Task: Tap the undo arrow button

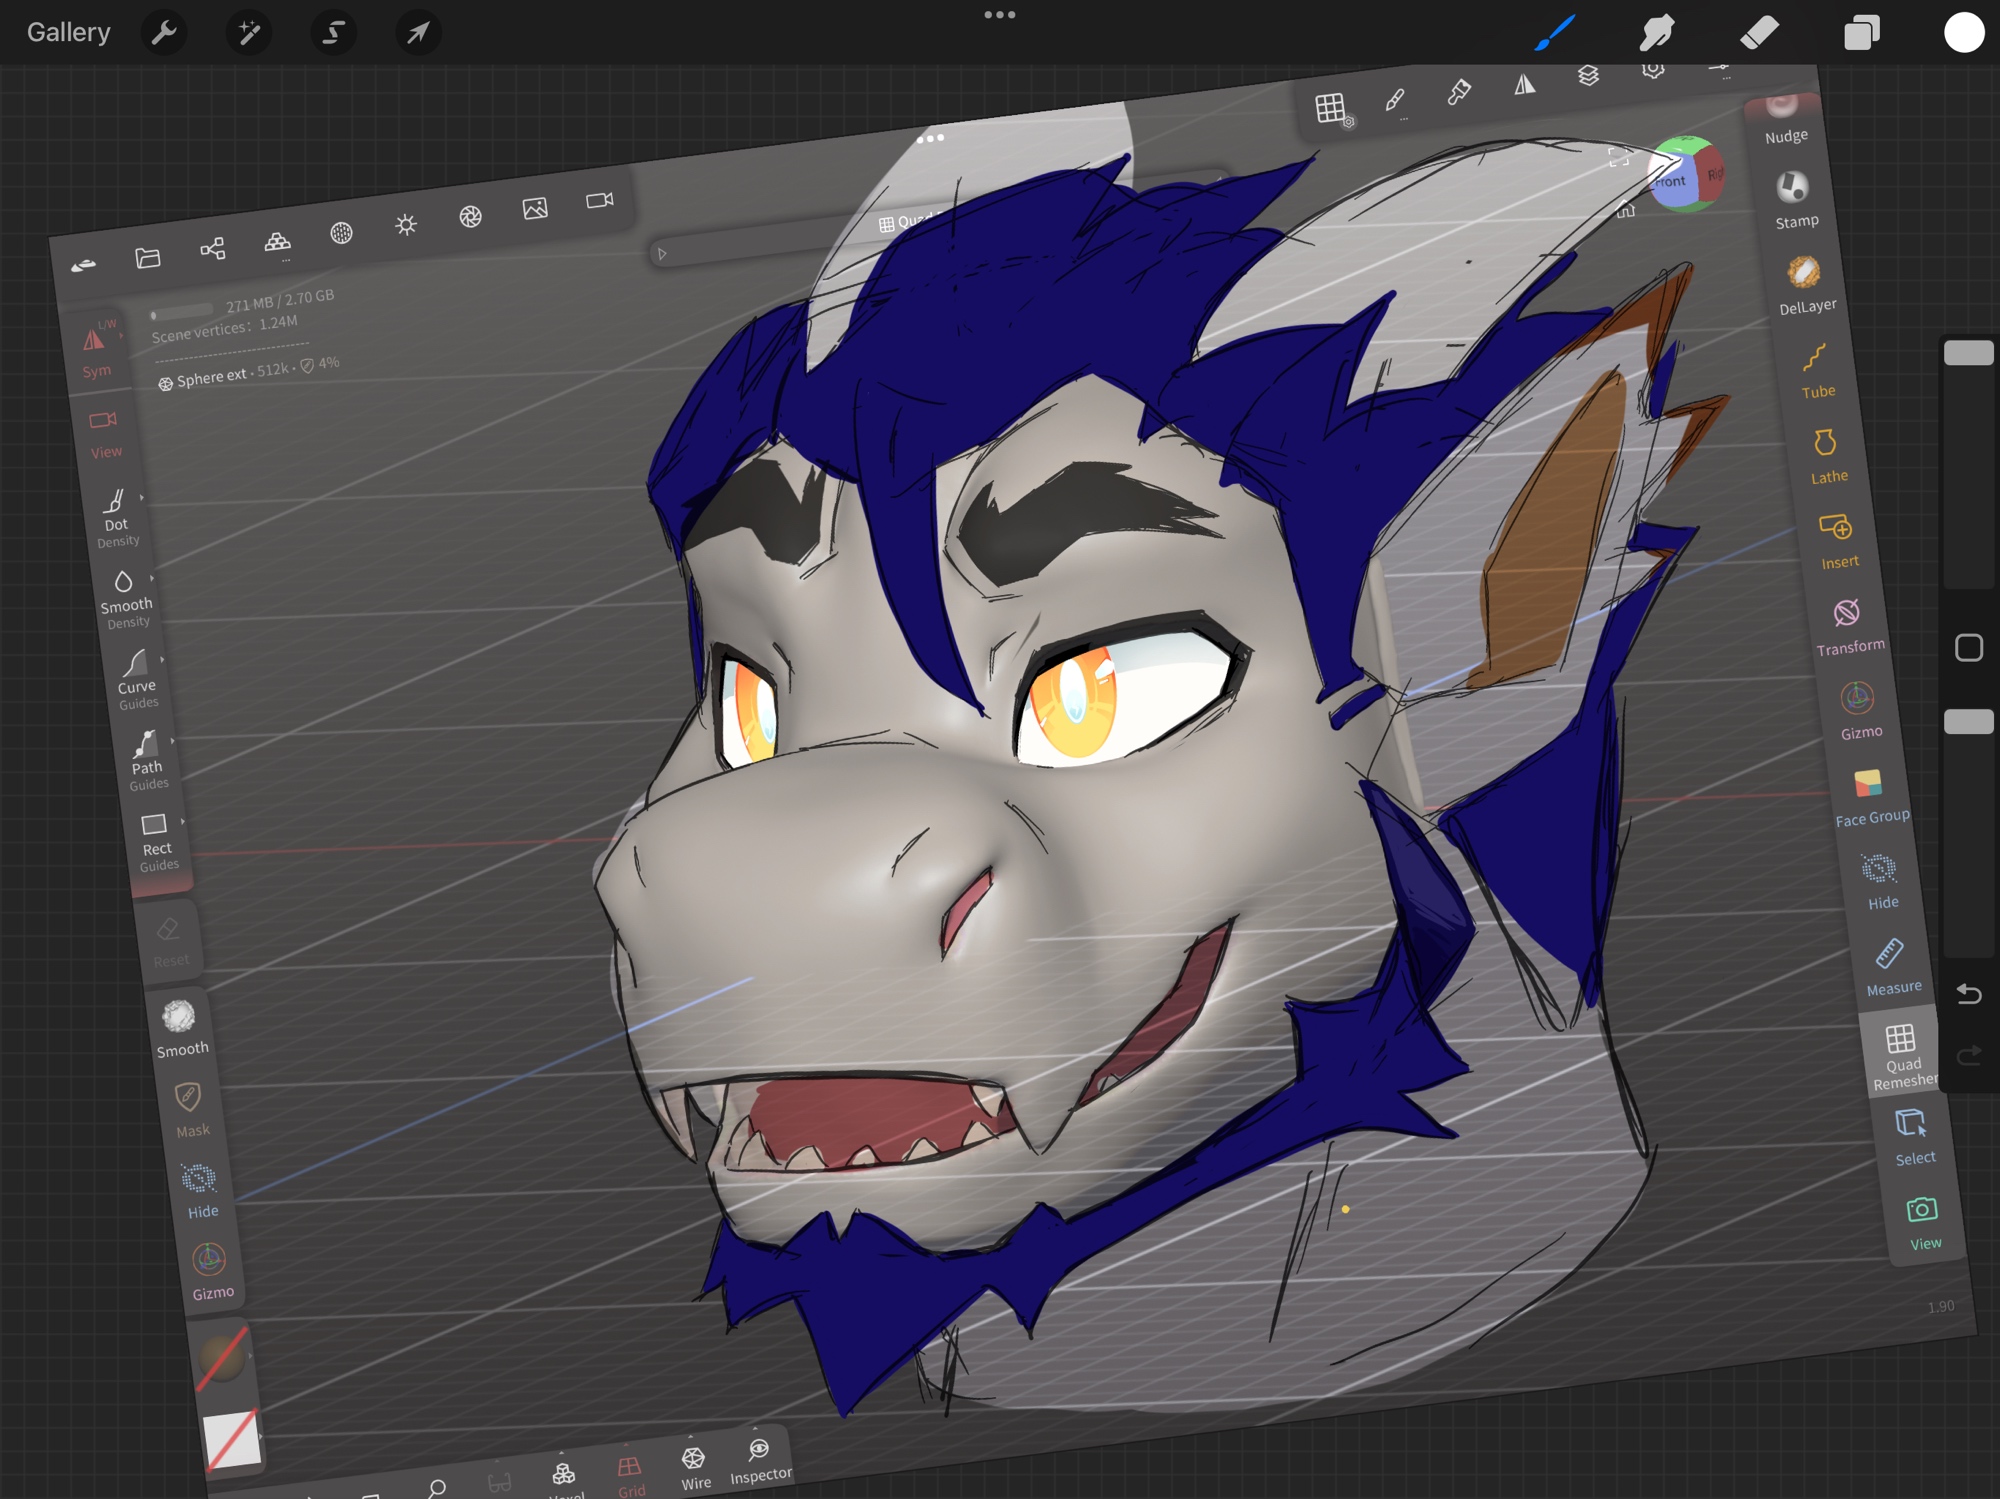Action: click(1968, 993)
